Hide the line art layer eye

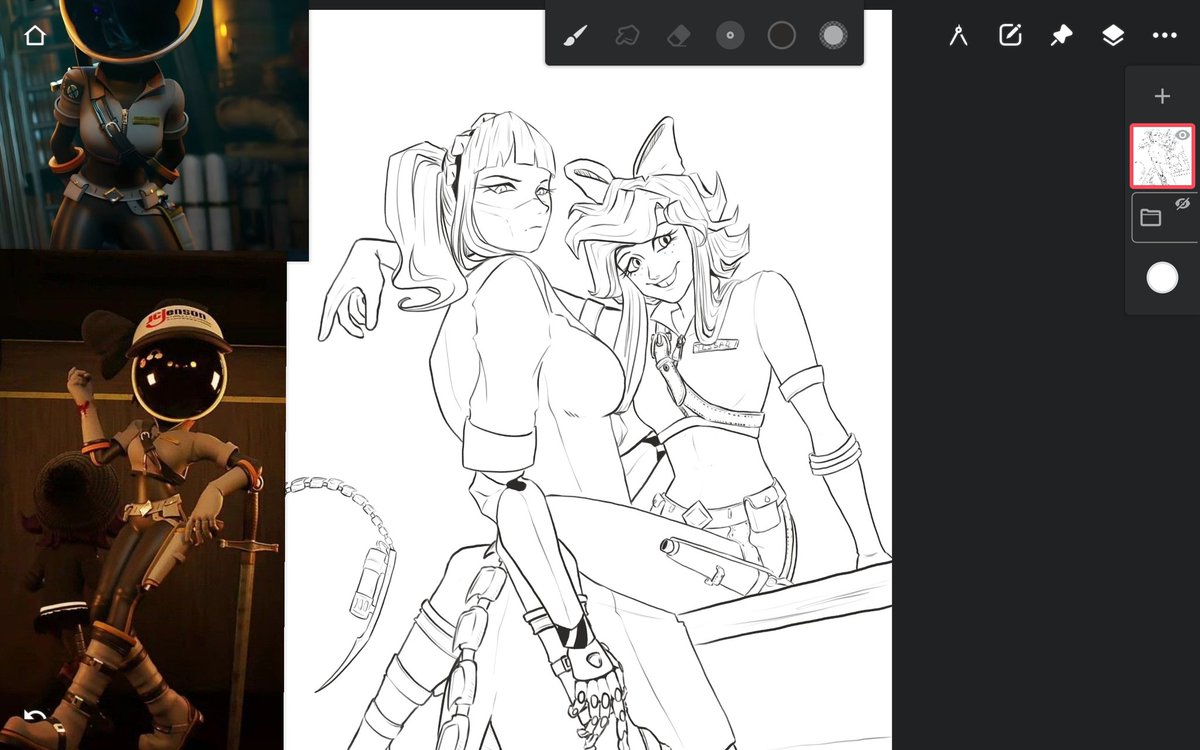click(1183, 135)
